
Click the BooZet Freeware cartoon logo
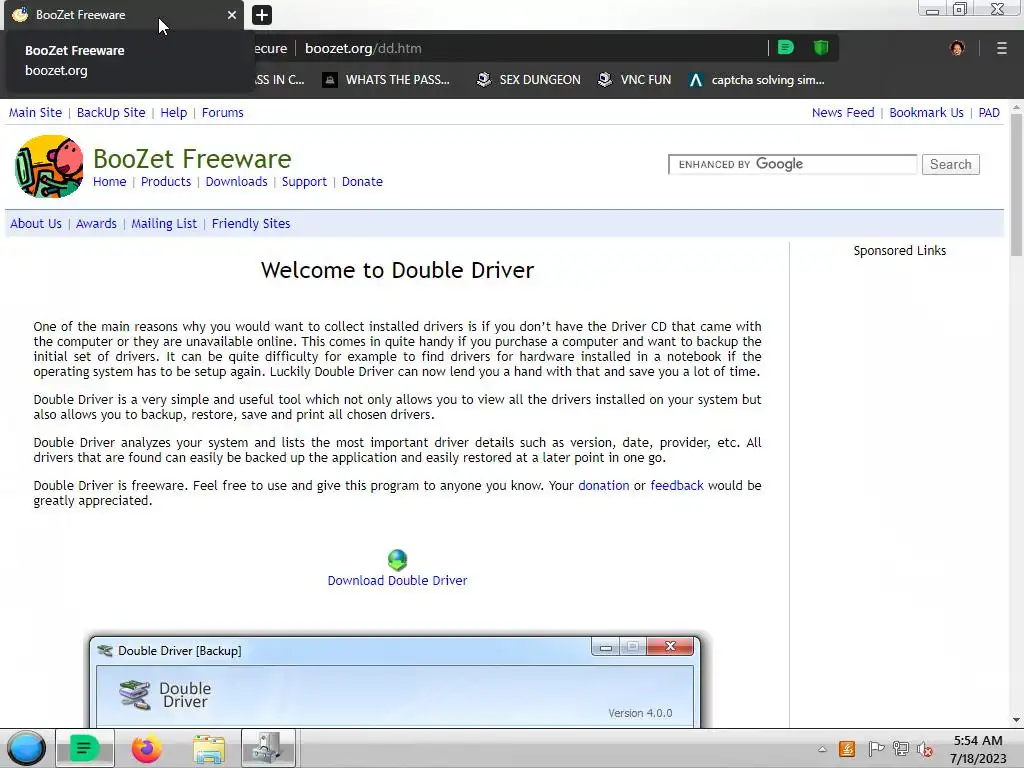click(x=49, y=167)
